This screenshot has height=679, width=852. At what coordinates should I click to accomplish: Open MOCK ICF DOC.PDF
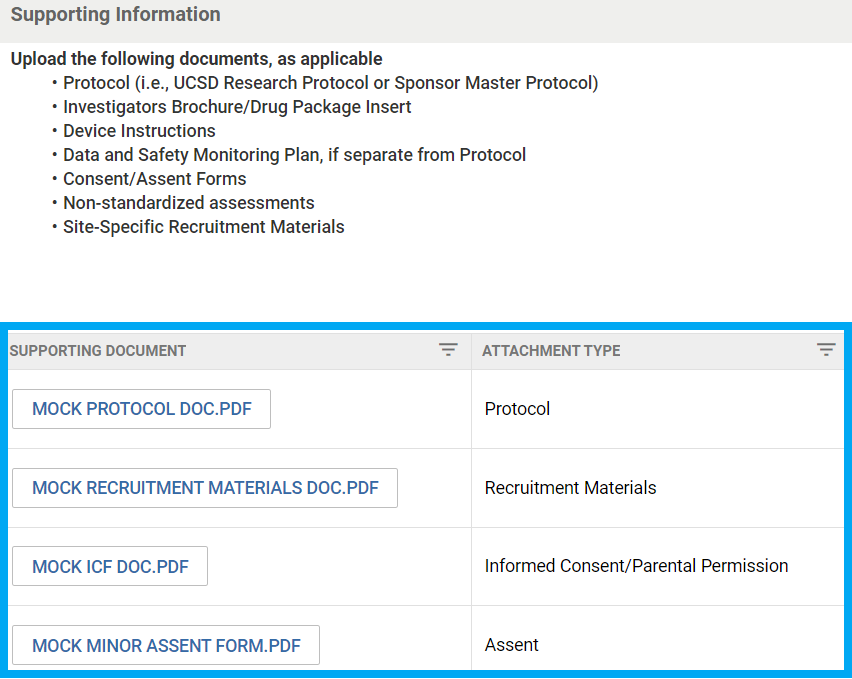[110, 567]
